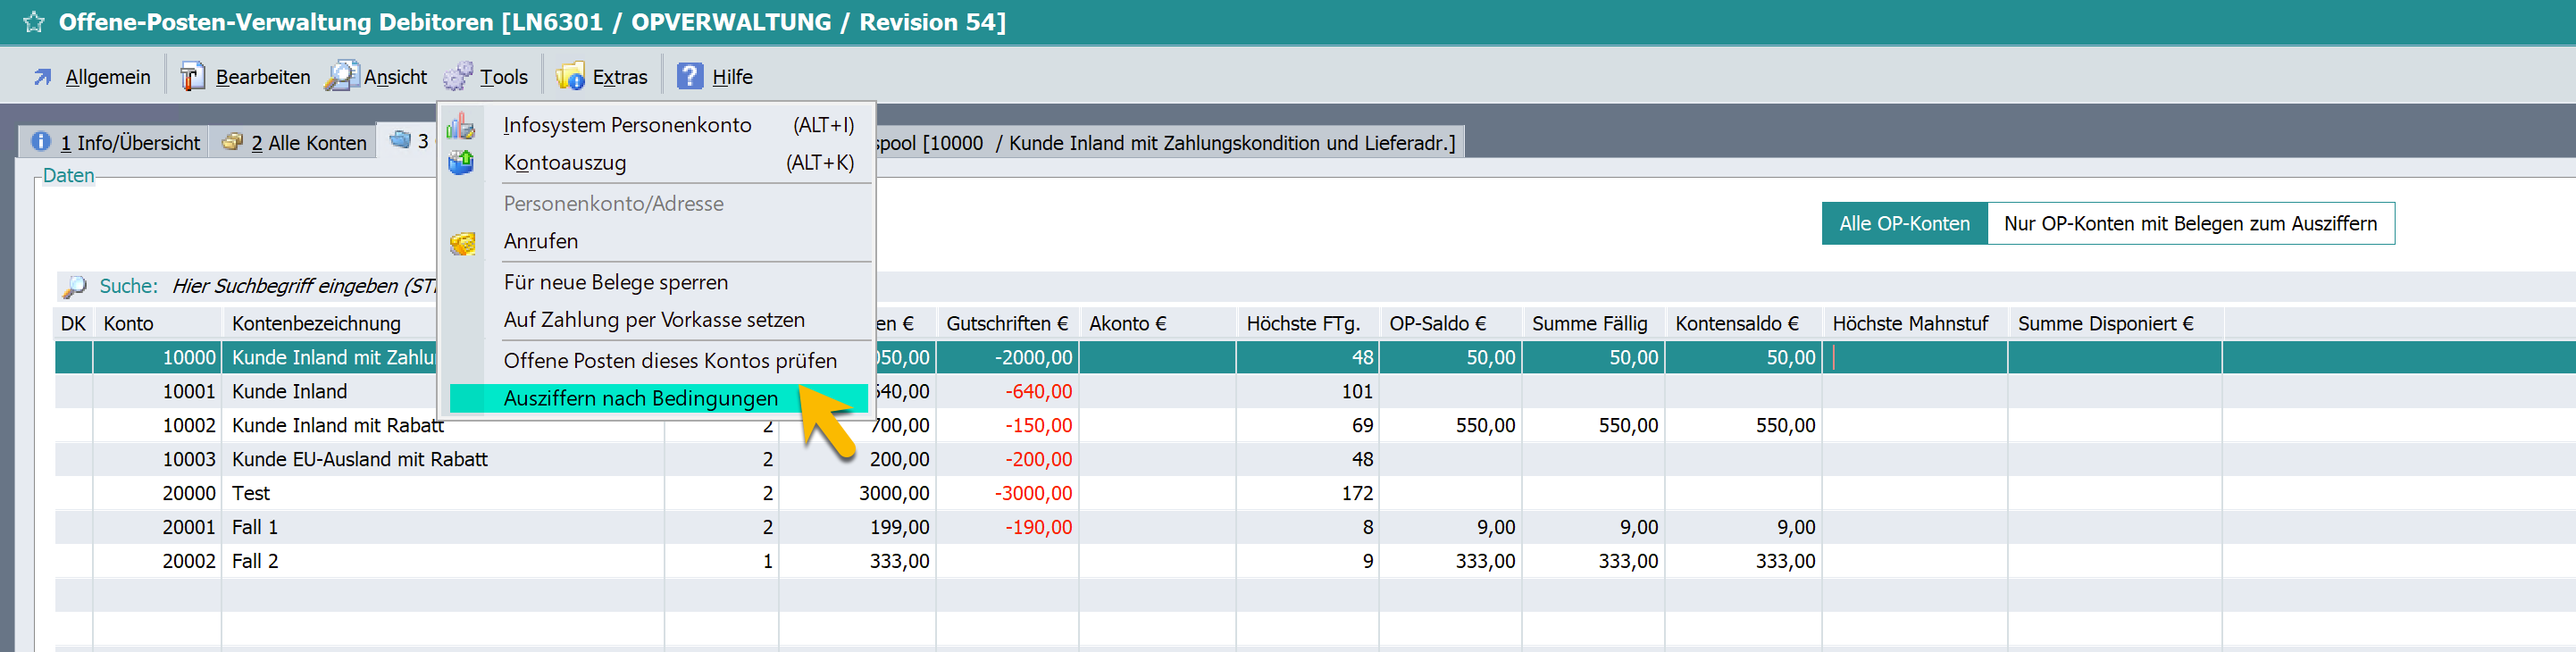Screen dimensions: 2576x652
Task: Click the Tools gear icon
Action: coord(458,77)
